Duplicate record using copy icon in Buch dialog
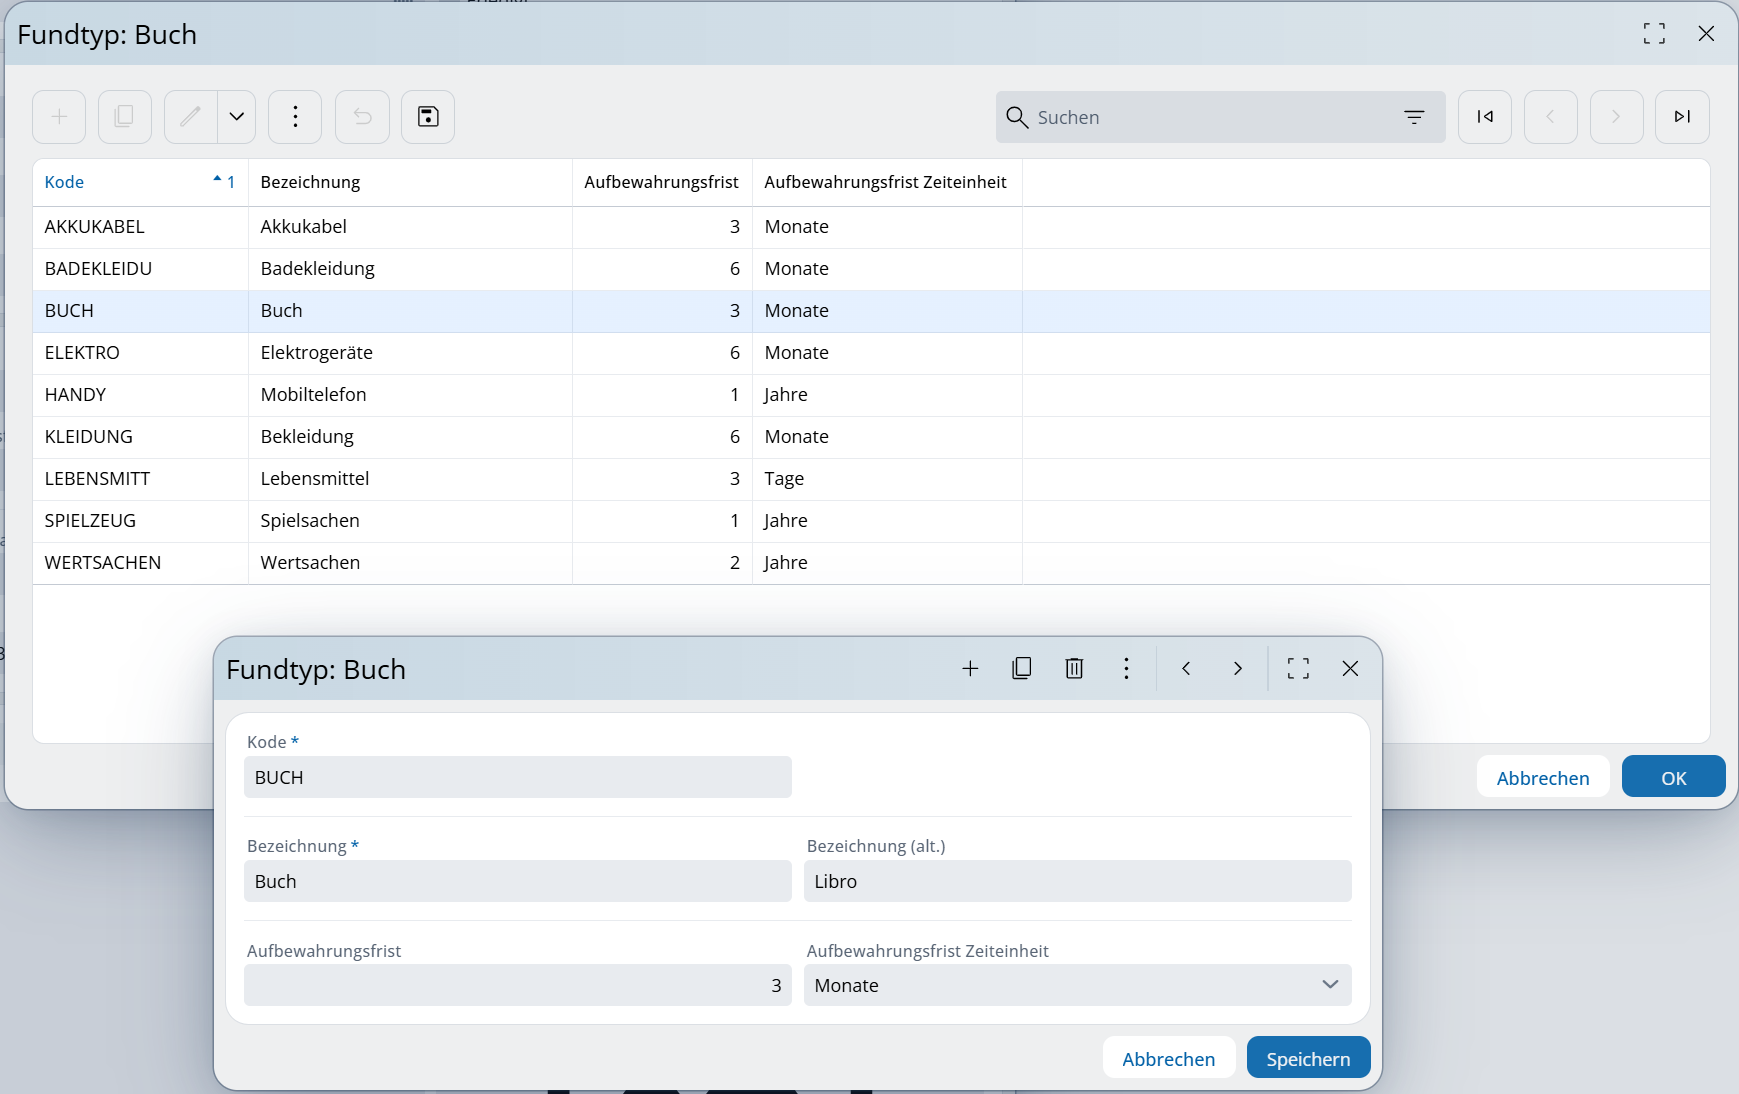 tap(1022, 669)
